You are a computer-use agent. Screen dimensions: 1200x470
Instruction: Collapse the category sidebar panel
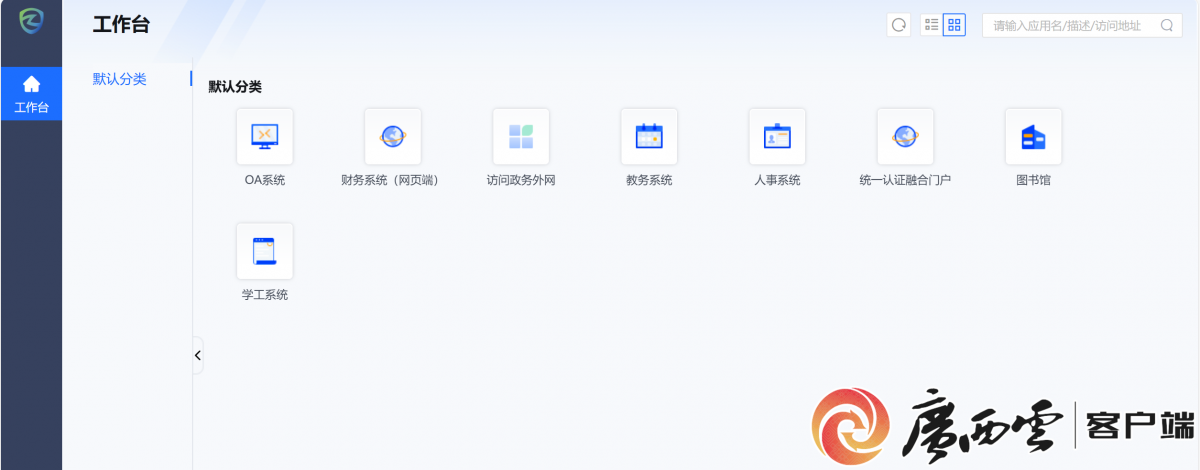point(198,355)
